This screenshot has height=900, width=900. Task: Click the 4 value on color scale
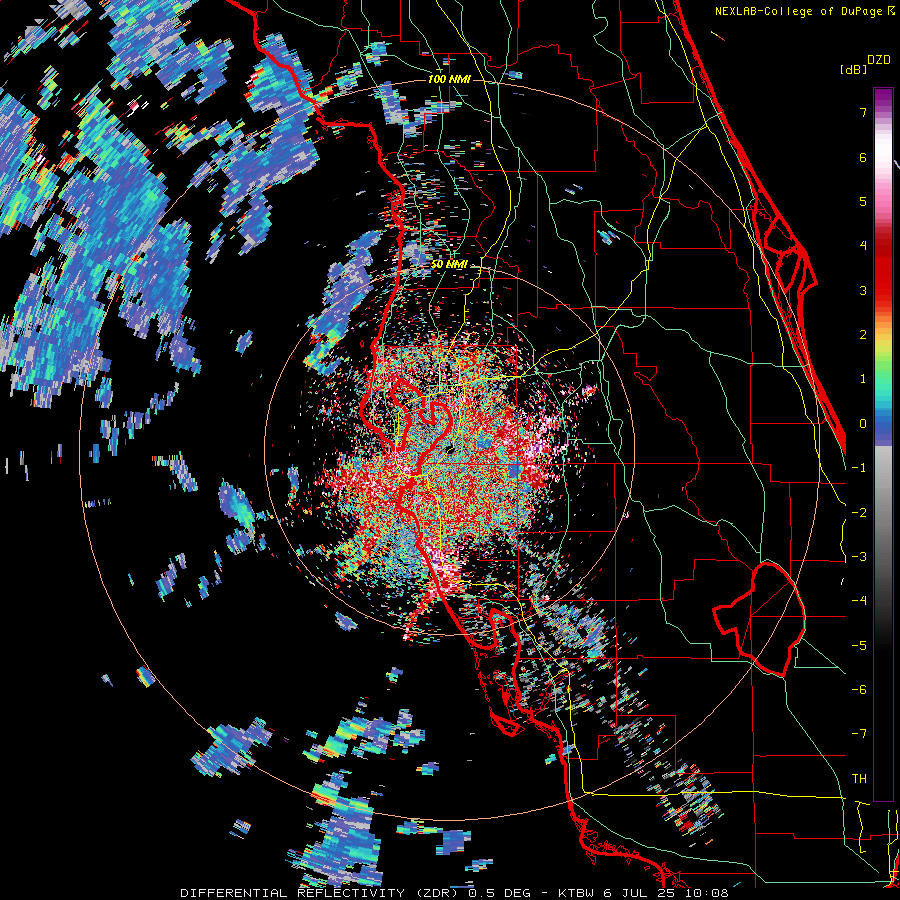click(x=863, y=246)
